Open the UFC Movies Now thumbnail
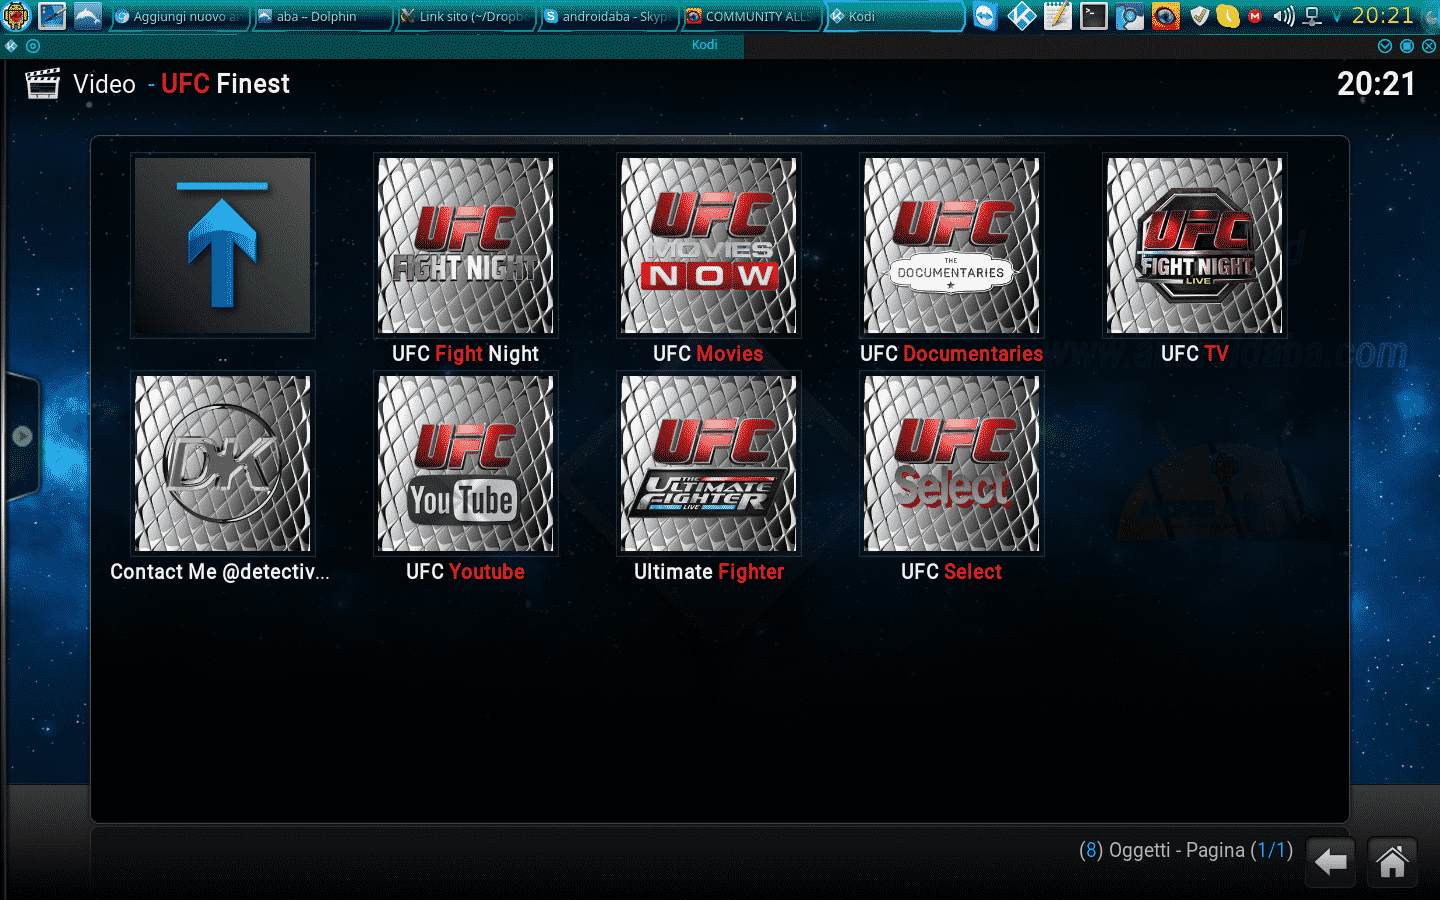Screen dimensions: 1440x900 [709, 245]
